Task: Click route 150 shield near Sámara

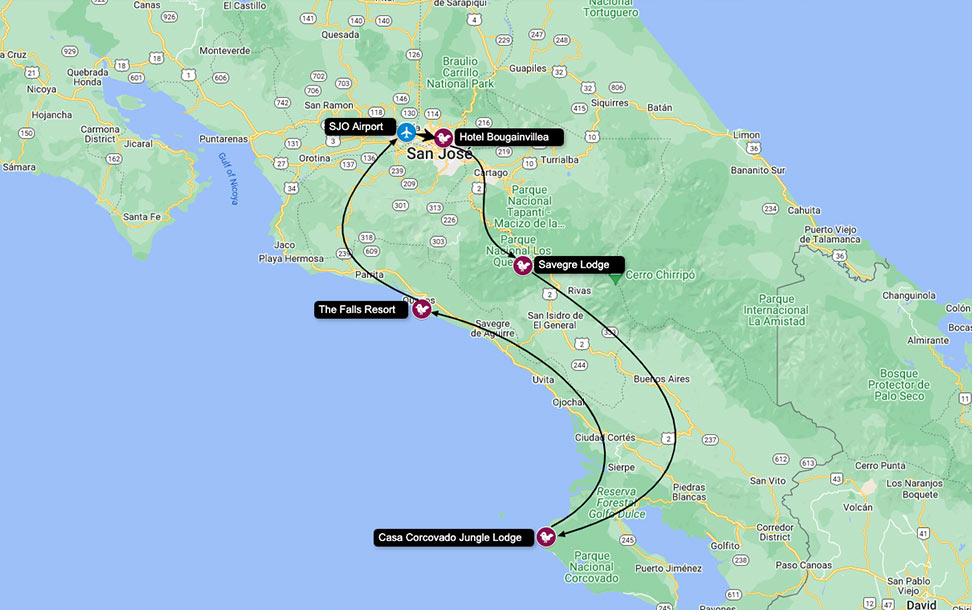Action: [x=27, y=133]
